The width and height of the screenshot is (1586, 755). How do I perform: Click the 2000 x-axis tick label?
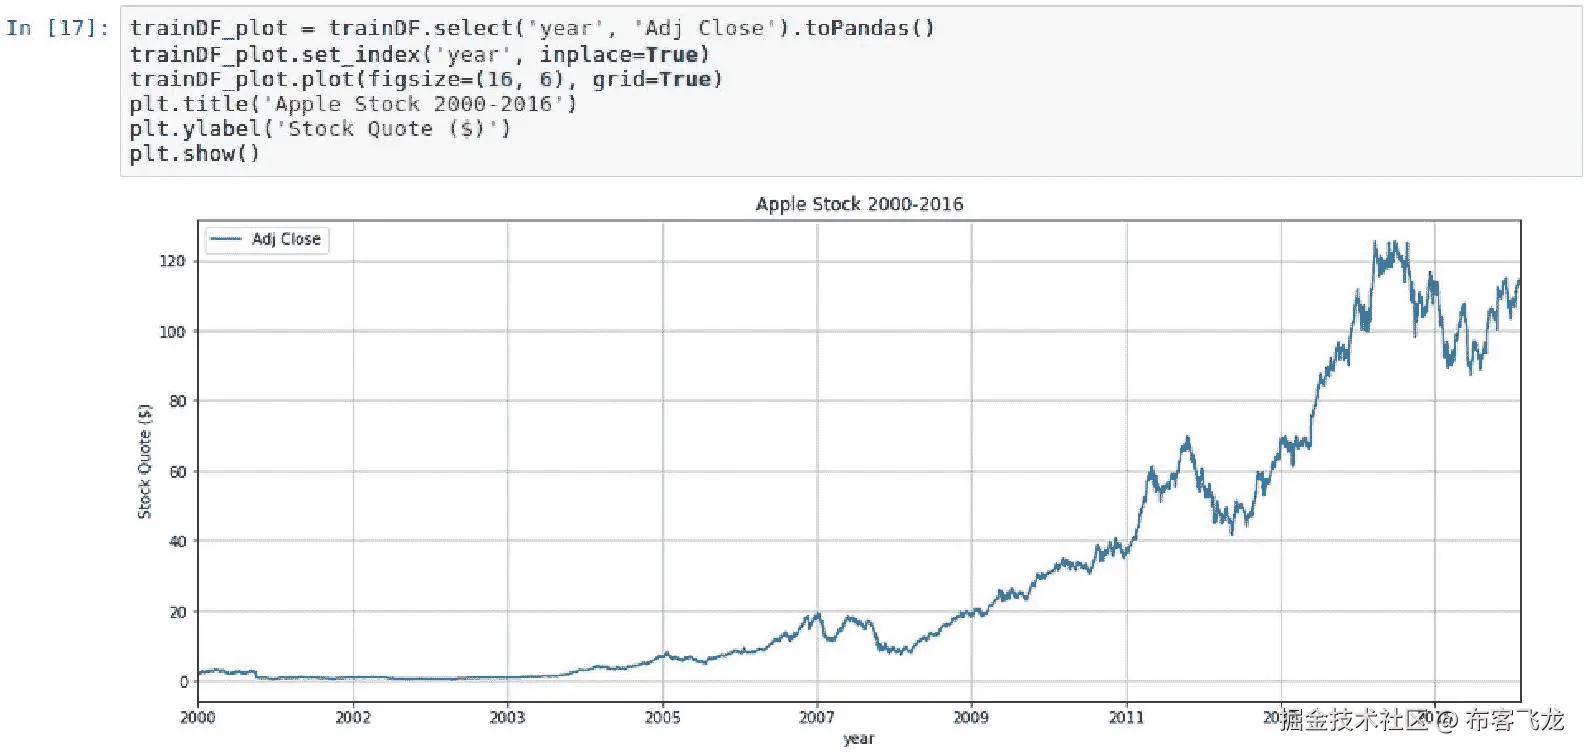pos(198,717)
